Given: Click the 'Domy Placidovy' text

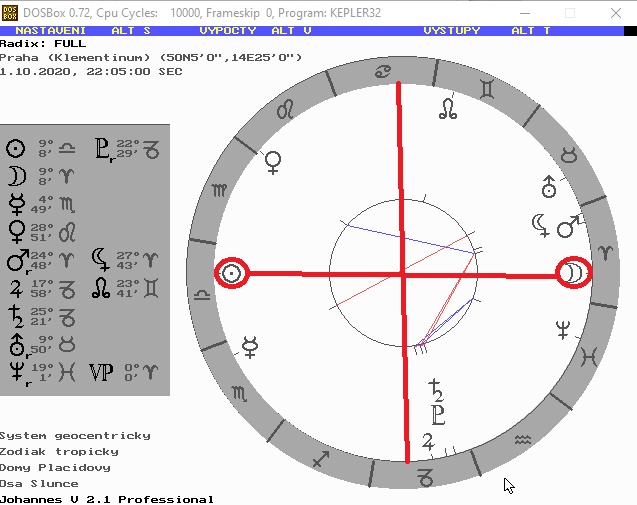Looking at the screenshot, I should [x=55, y=468].
